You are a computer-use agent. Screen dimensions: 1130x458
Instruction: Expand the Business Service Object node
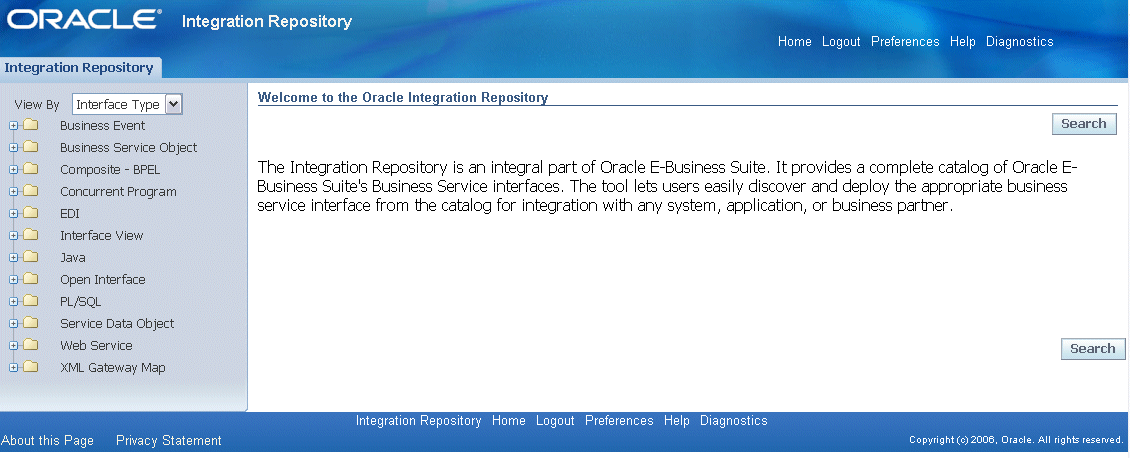(x=13, y=148)
